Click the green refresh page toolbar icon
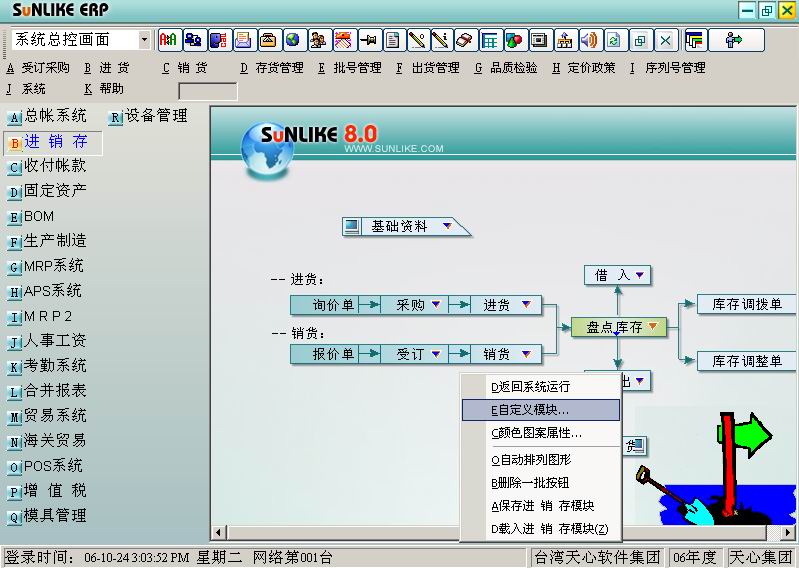This screenshot has width=799, height=568. click(x=615, y=40)
